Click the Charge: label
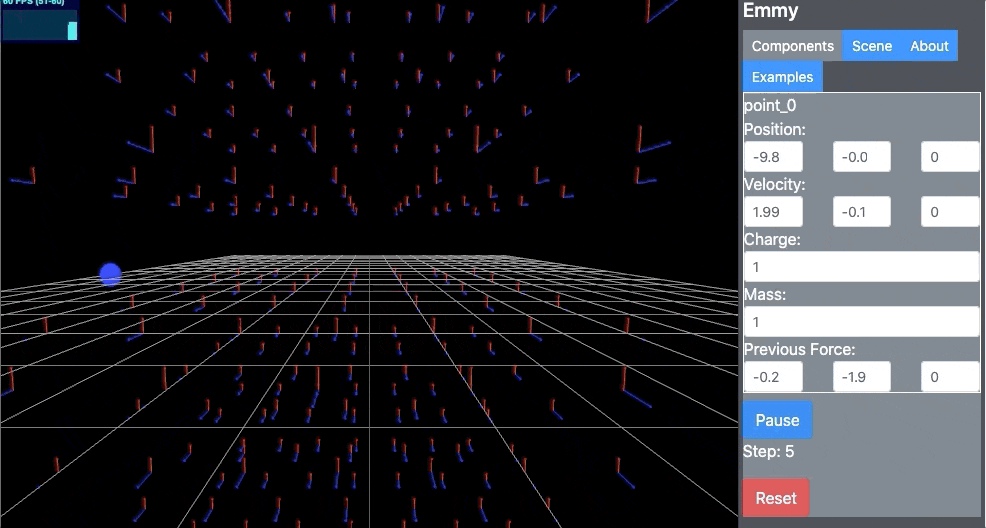This screenshot has width=986, height=528. [772, 239]
